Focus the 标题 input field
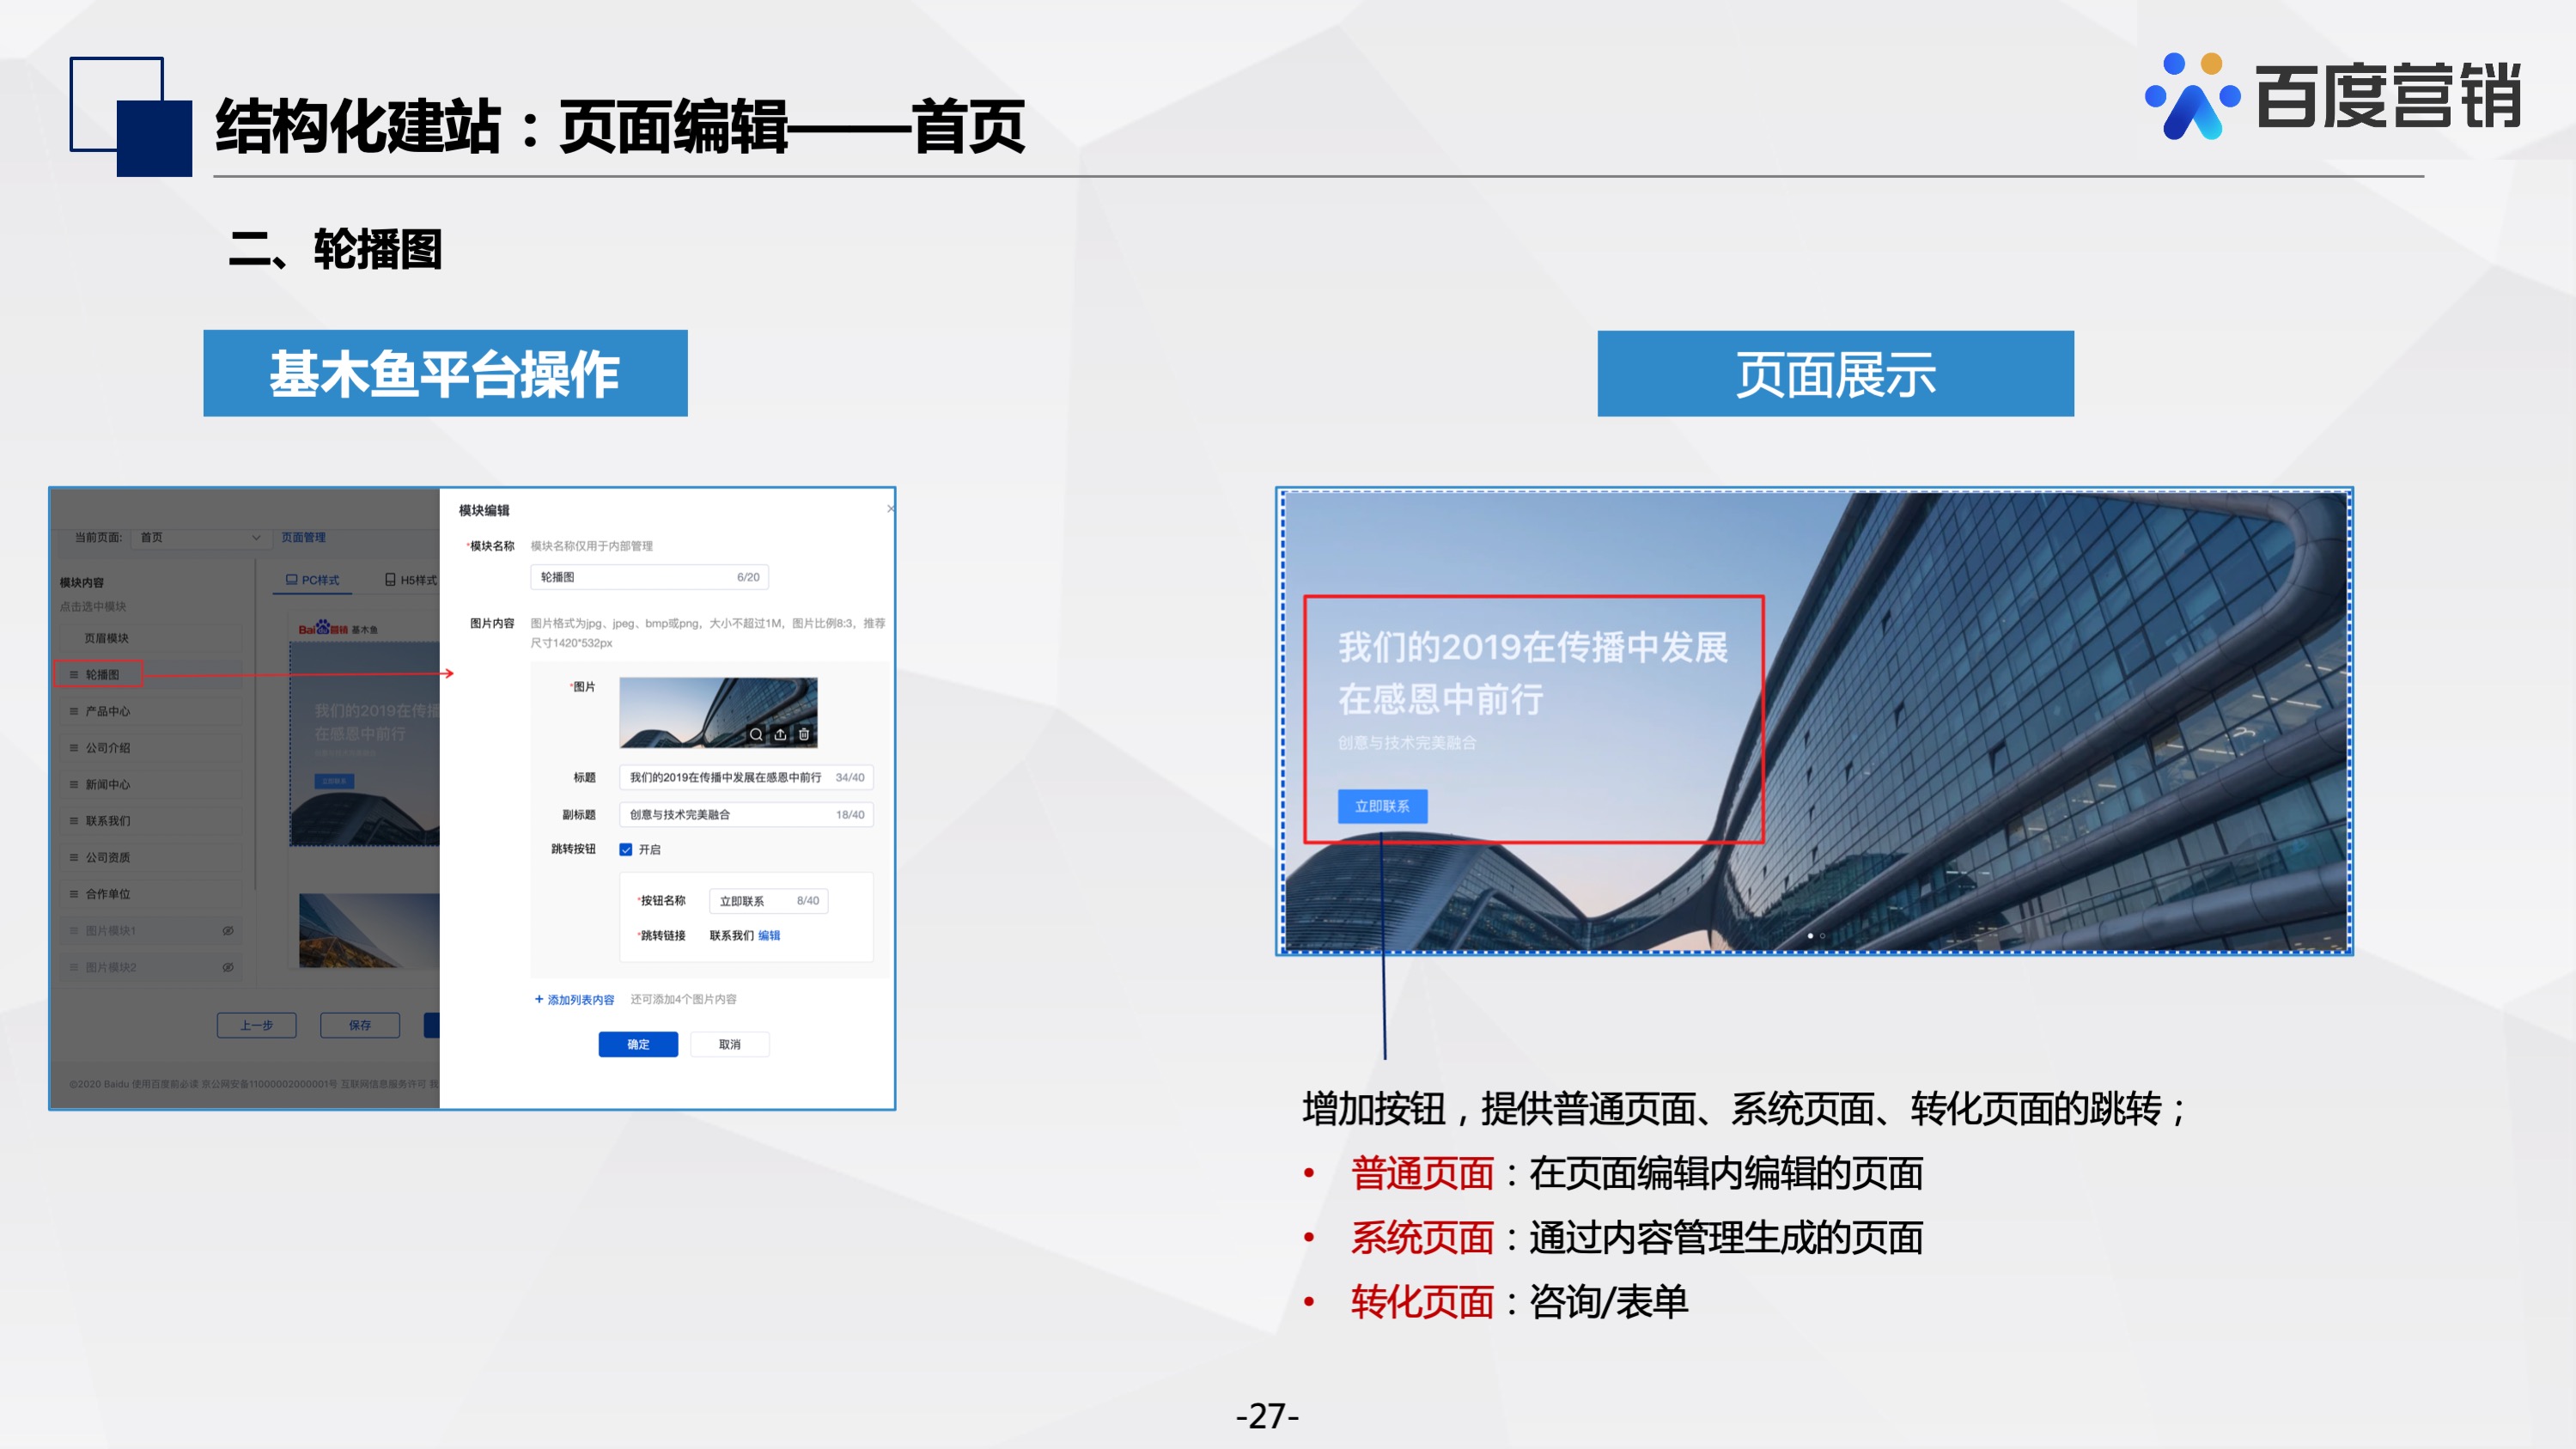This screenshot has width=2576, height=1449. (x=747, y=777)
